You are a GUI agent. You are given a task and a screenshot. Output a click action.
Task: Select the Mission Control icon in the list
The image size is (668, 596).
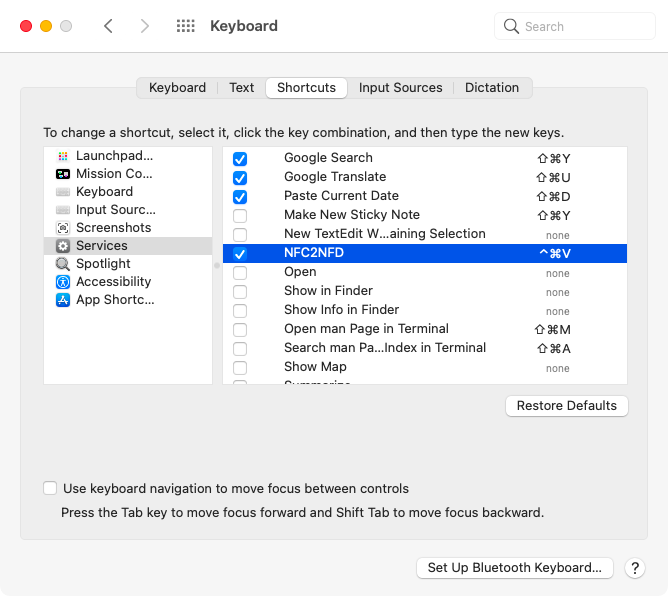tap(63, 174)
